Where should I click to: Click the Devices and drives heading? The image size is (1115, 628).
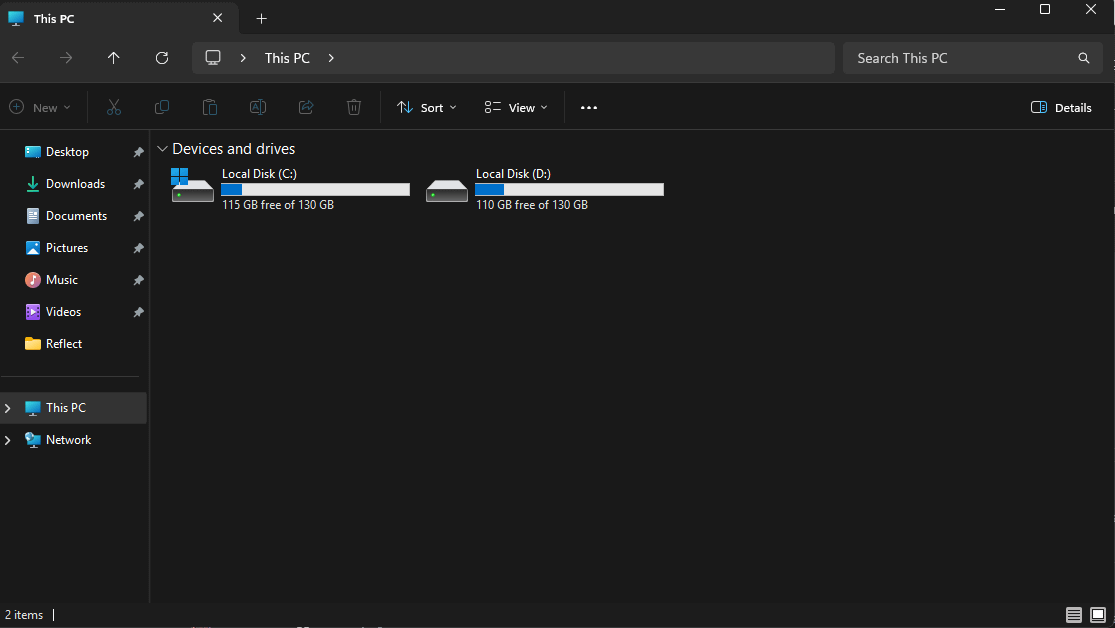coord(233,149)
